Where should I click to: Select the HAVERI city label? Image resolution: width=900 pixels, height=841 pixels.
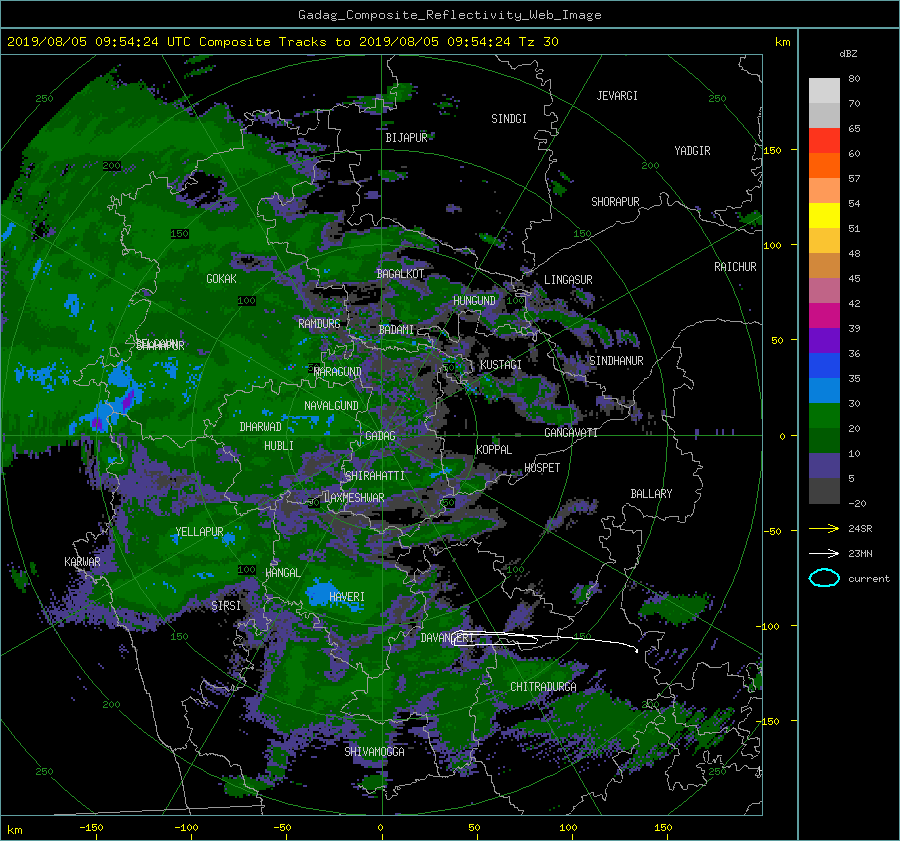pos(347,598)
